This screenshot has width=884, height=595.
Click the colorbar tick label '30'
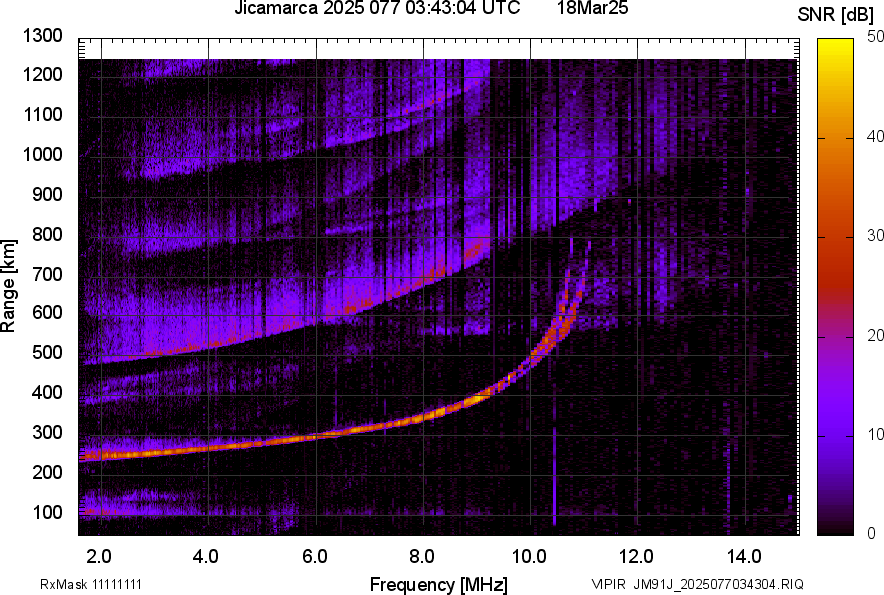click(x=875, y=235)
